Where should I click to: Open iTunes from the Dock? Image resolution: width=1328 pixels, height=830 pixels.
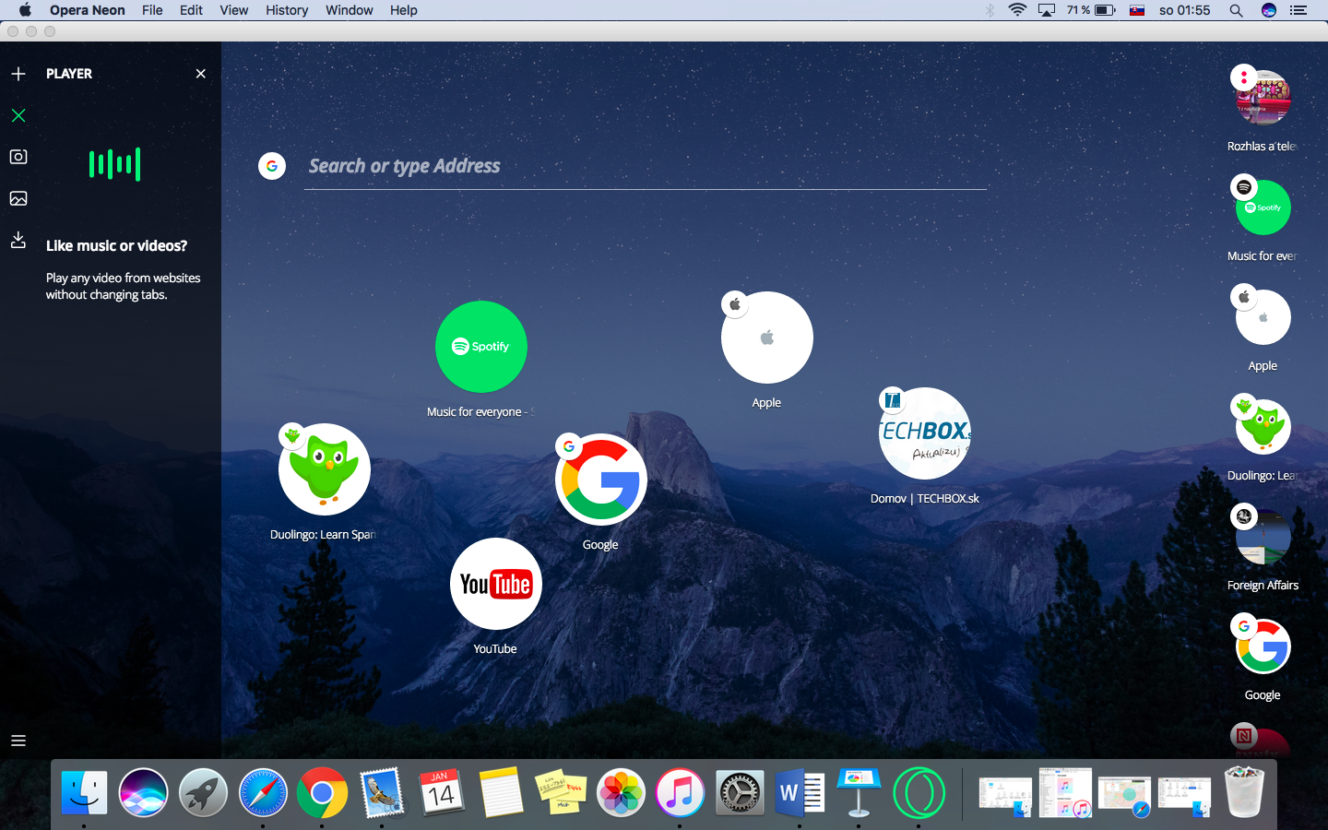(680, 793)
